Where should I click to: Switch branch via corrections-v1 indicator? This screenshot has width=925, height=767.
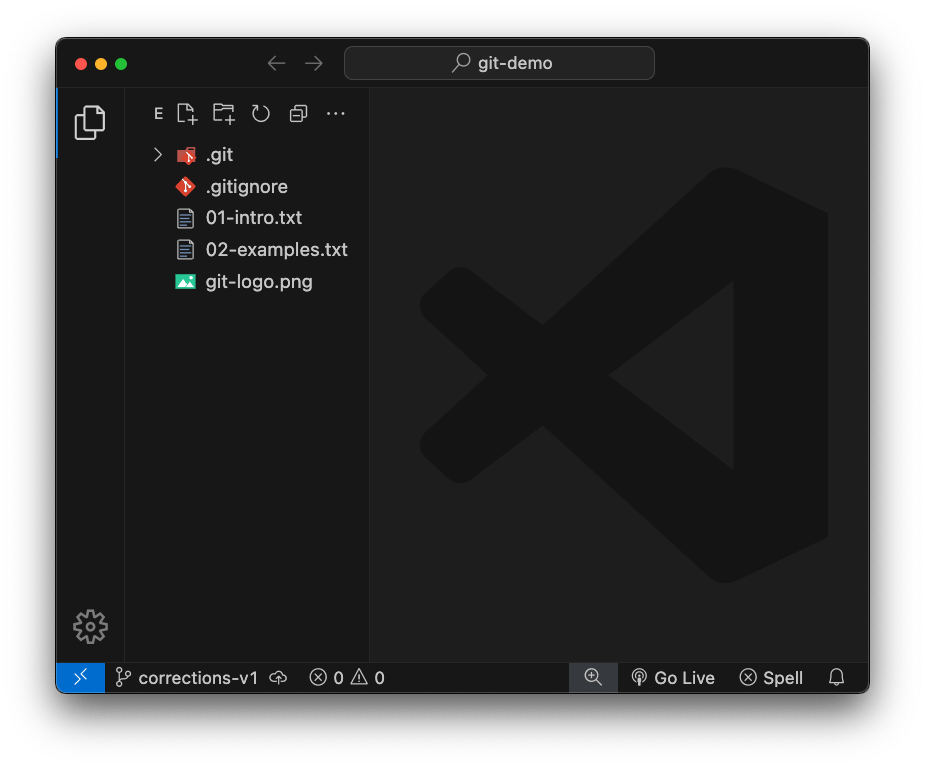coord(186,678)
